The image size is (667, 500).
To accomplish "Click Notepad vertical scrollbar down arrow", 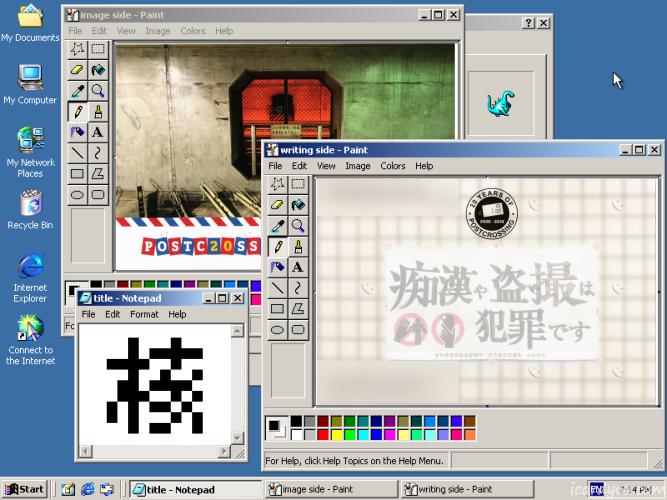I will pyautogui.click(x=237, y=437).
